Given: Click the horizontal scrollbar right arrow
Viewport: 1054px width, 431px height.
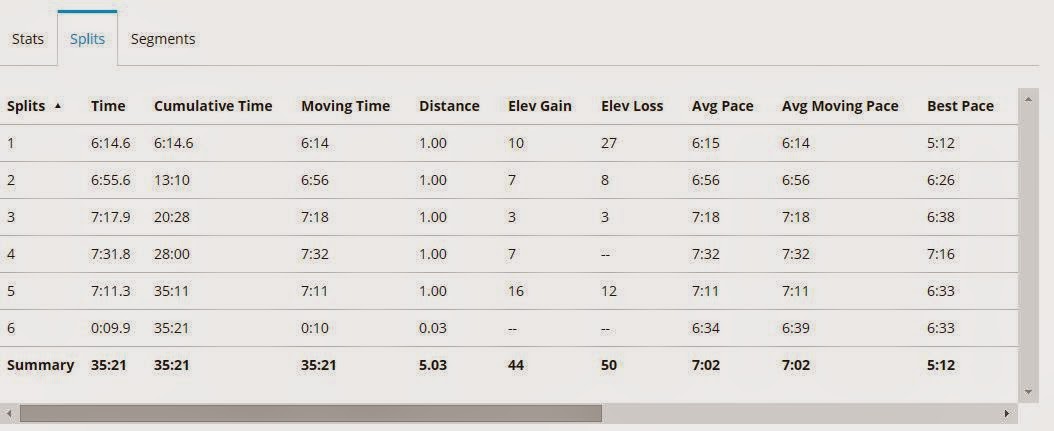Looking at the screenshot, I should point(1007,413).
